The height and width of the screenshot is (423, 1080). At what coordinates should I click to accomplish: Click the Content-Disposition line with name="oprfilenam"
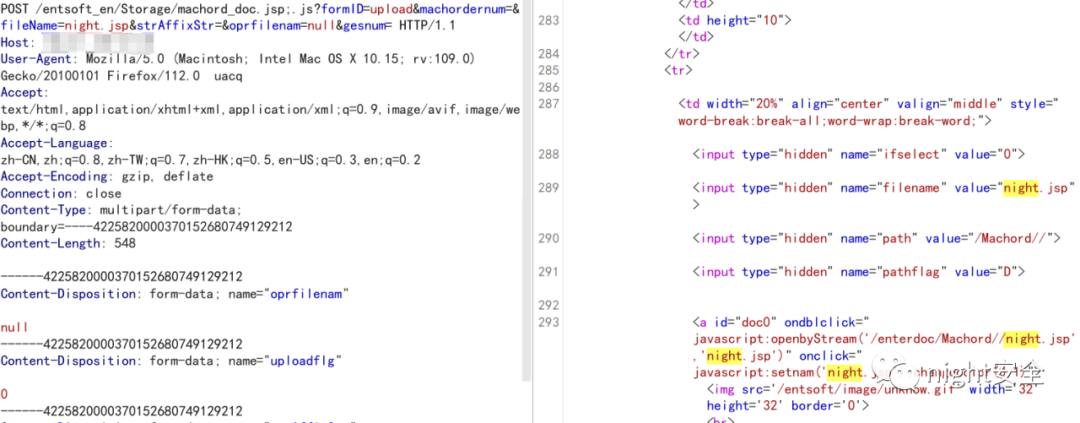click(175, 293)
